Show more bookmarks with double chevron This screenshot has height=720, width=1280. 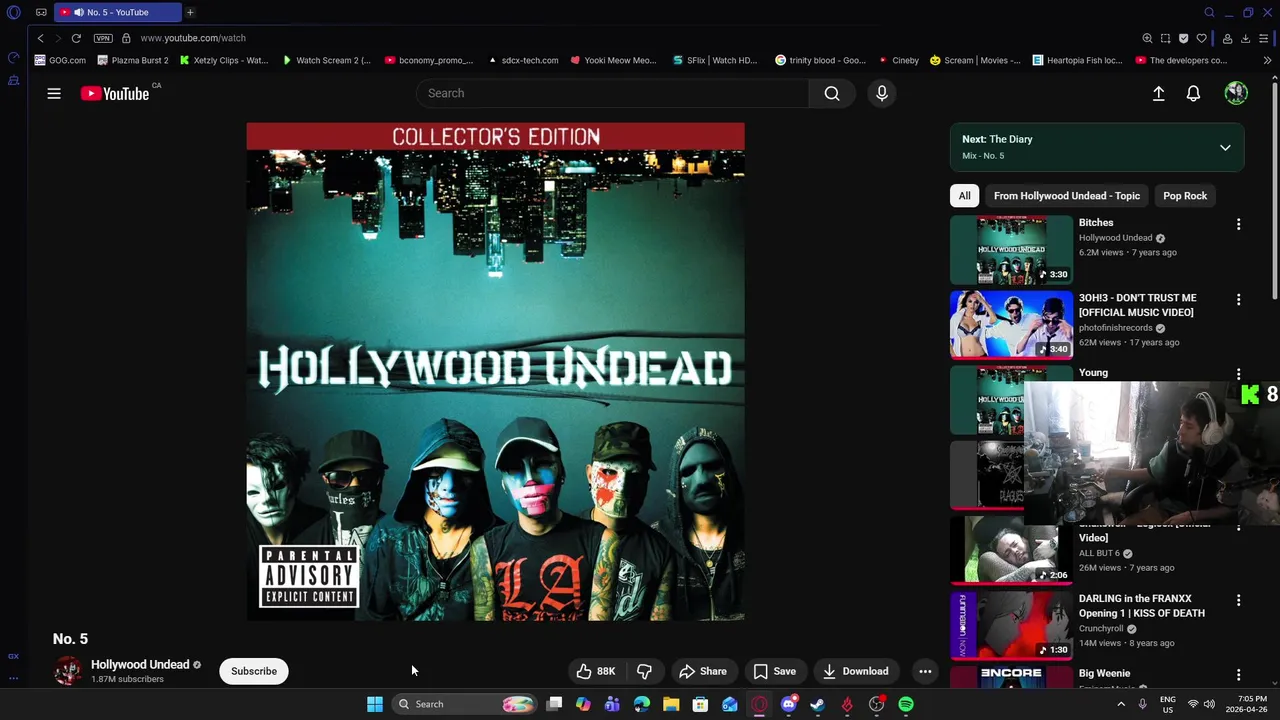pyautogui.click(x=1268, y=60)
